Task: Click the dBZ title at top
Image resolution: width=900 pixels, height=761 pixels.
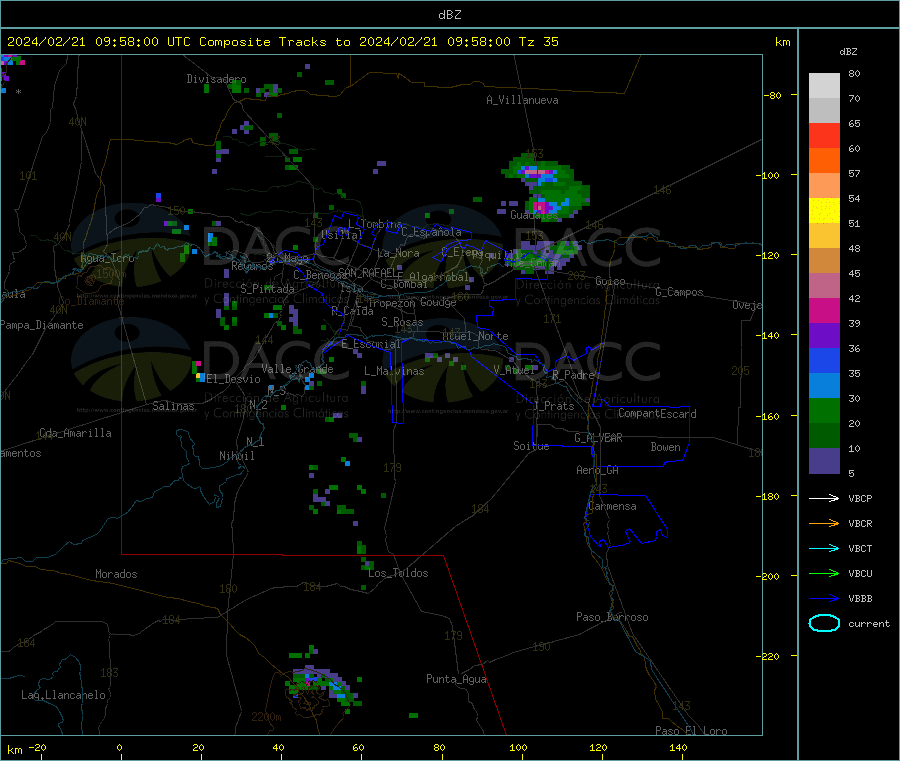Action: coord(449,15)
